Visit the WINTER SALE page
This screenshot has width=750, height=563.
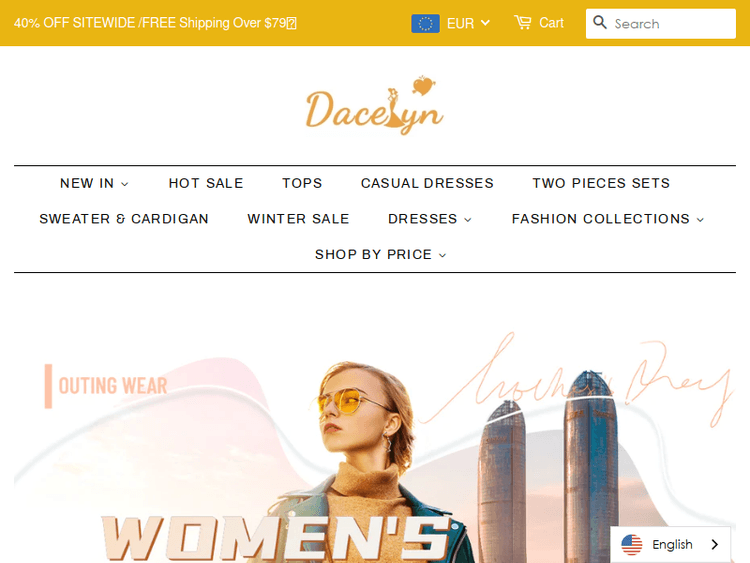[x=298, y=219]
